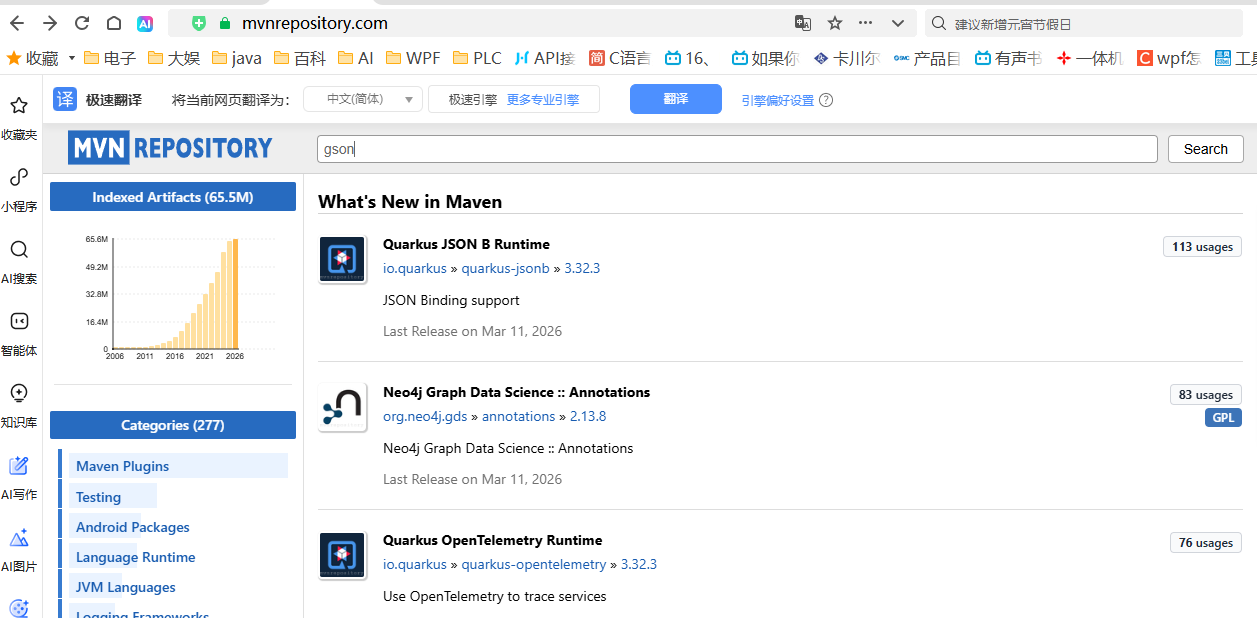Open version 3.32.3 of quarkus-opentelemetry
Image resolution: width=1257 pixels, height=618 pixels.
coord(639,564)
